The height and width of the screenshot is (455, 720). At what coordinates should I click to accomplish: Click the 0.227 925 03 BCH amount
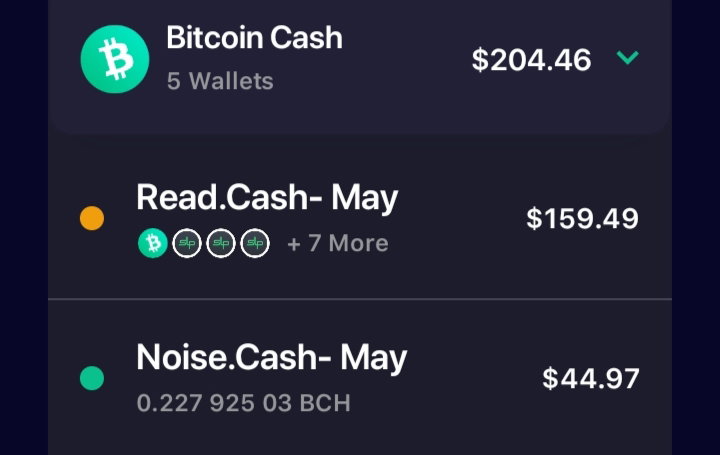click(244, 403)
